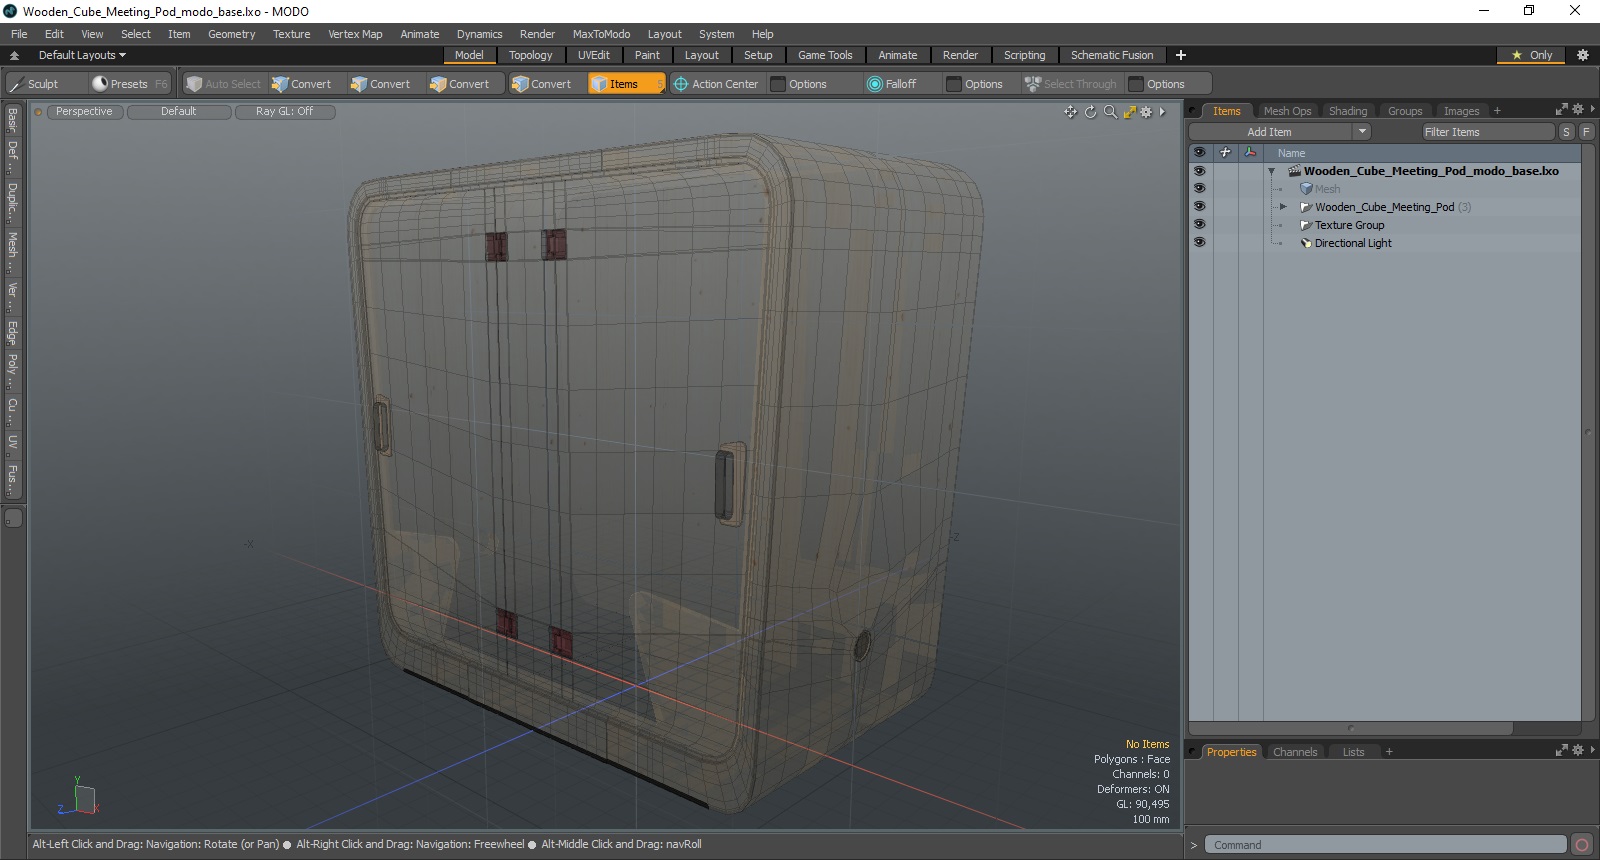This screenshot has width=1600, height=860.
Task: Click the viewport orange dot indicator
Action: [39, 112]
